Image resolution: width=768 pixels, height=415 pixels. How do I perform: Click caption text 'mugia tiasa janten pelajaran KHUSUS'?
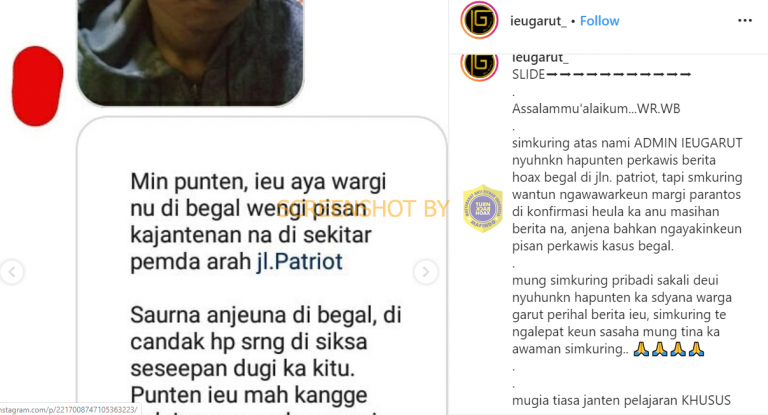[x=621, y=400]
